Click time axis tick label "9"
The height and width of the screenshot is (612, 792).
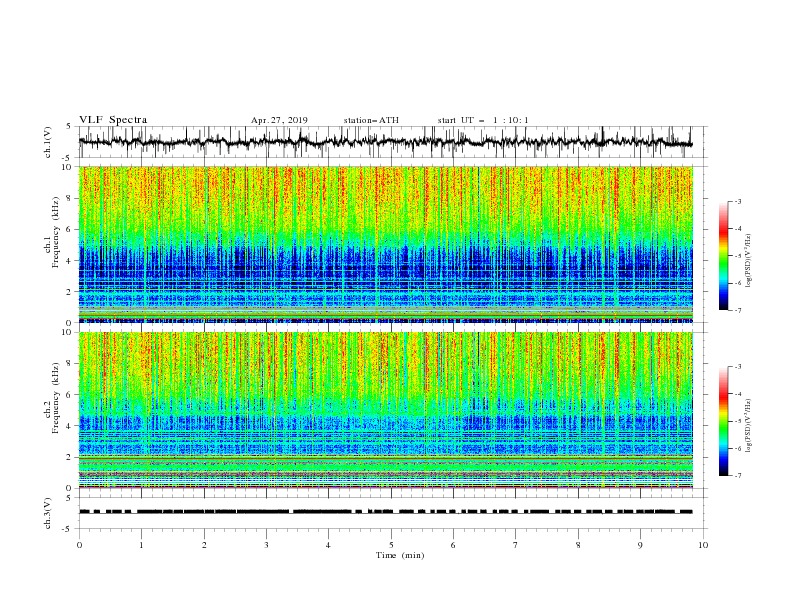tap(640, 545)
